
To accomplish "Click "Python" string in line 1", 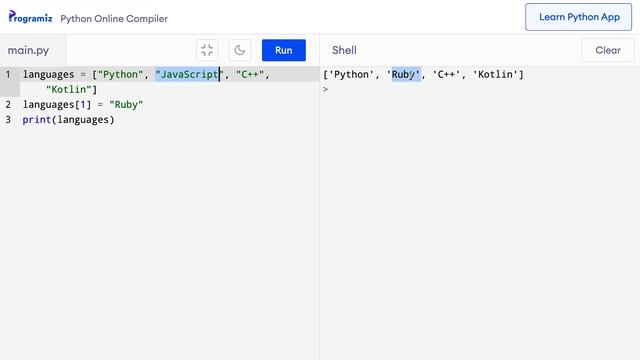I will click(x=120, y=74).
